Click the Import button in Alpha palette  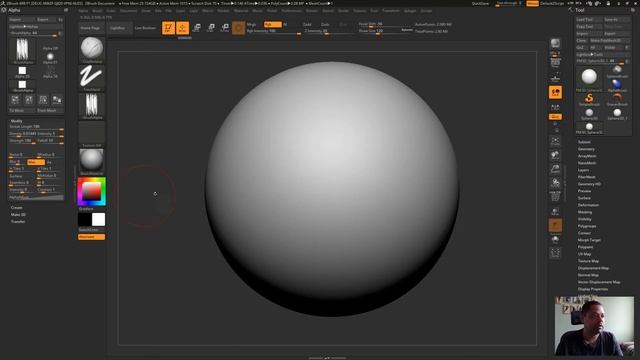(22, 20)
